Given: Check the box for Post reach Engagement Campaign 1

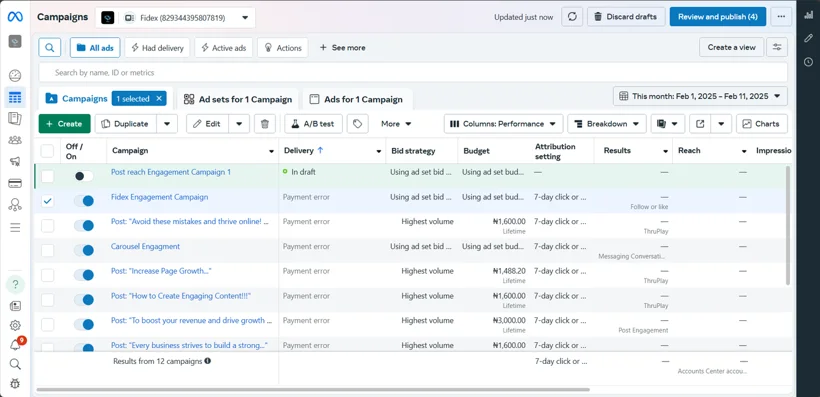Looking at the screenshot, I should 48,176.
